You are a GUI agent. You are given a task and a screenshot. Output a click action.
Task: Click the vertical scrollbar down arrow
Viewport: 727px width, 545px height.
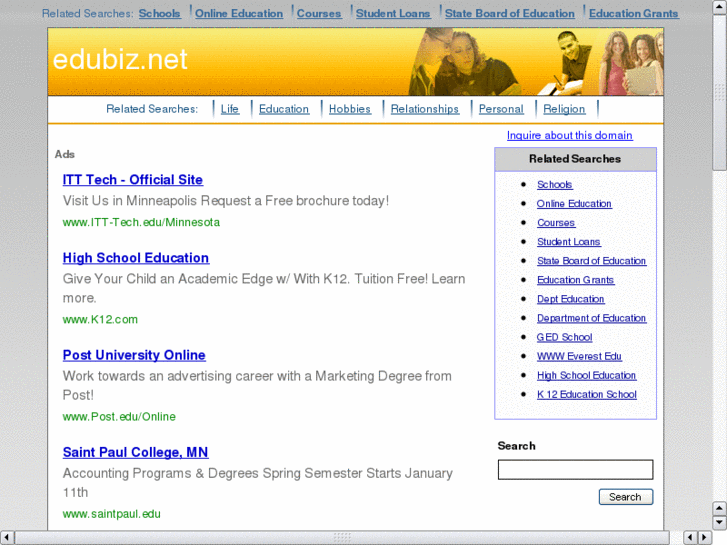coord(720,523)
